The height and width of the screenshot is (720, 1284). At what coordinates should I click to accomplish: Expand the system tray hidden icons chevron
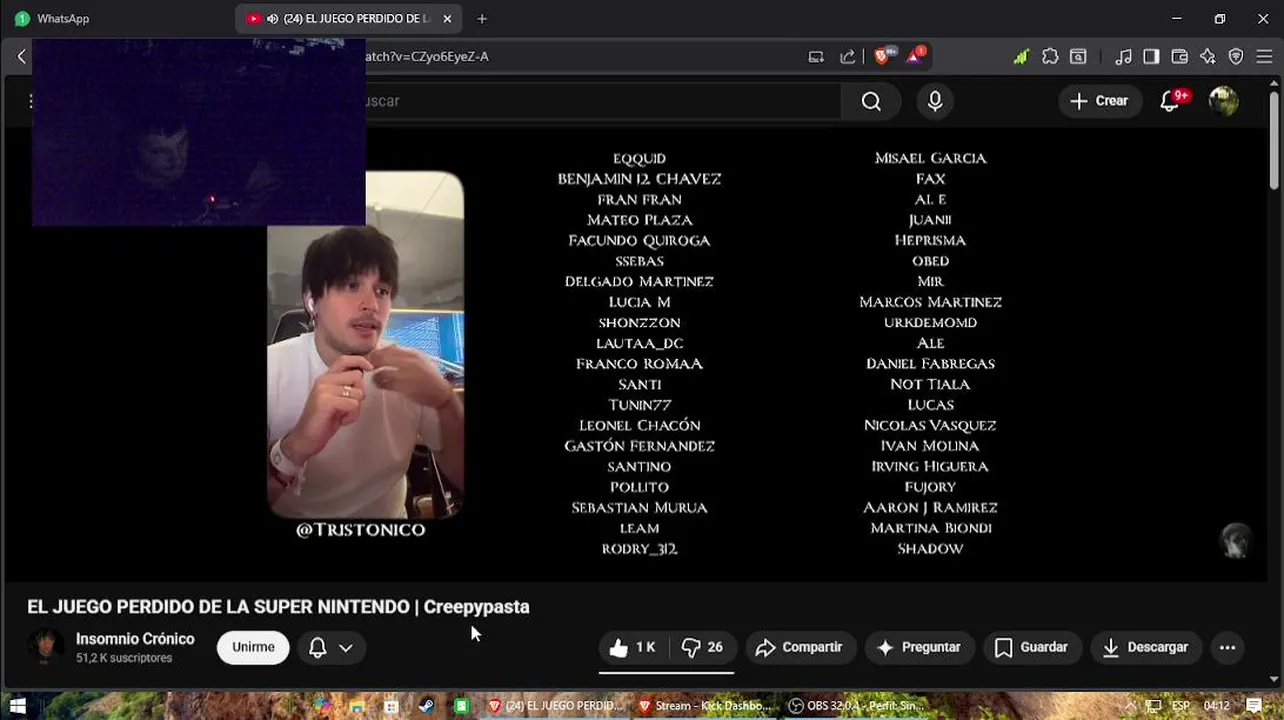(x=1131, y=706)
